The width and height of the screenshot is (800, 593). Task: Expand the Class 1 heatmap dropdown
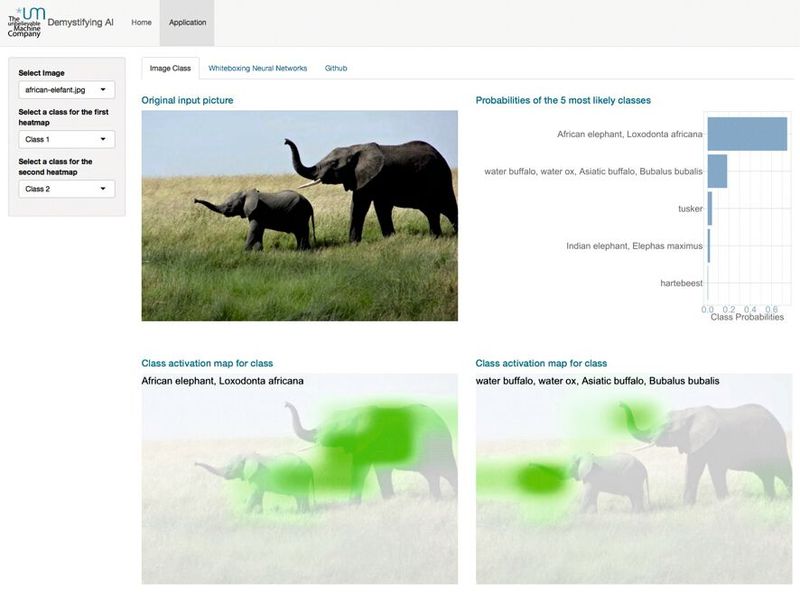click(66, 139)
